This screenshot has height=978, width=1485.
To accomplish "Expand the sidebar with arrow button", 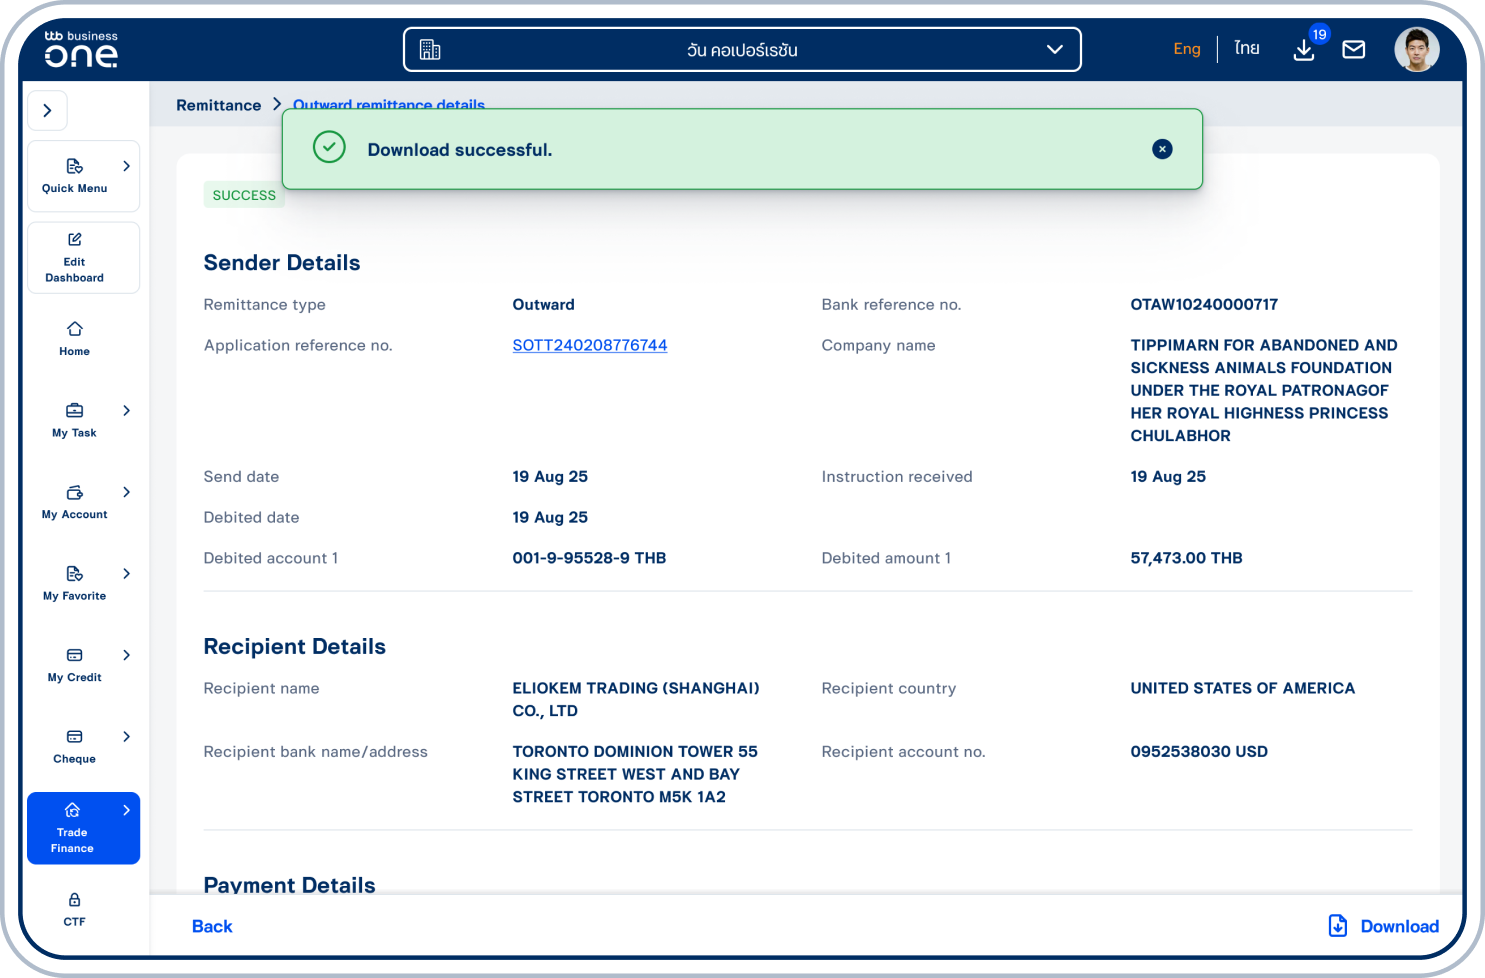I will point(47,111).
